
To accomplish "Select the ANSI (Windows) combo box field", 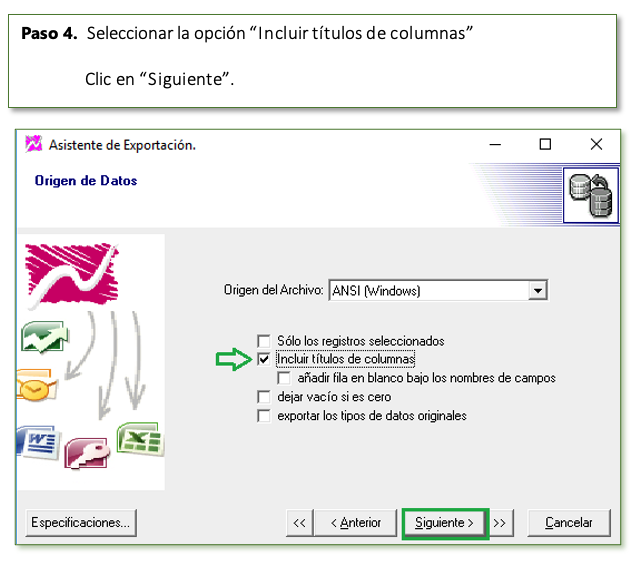I will pyautogui.click(x=438, y=290).
